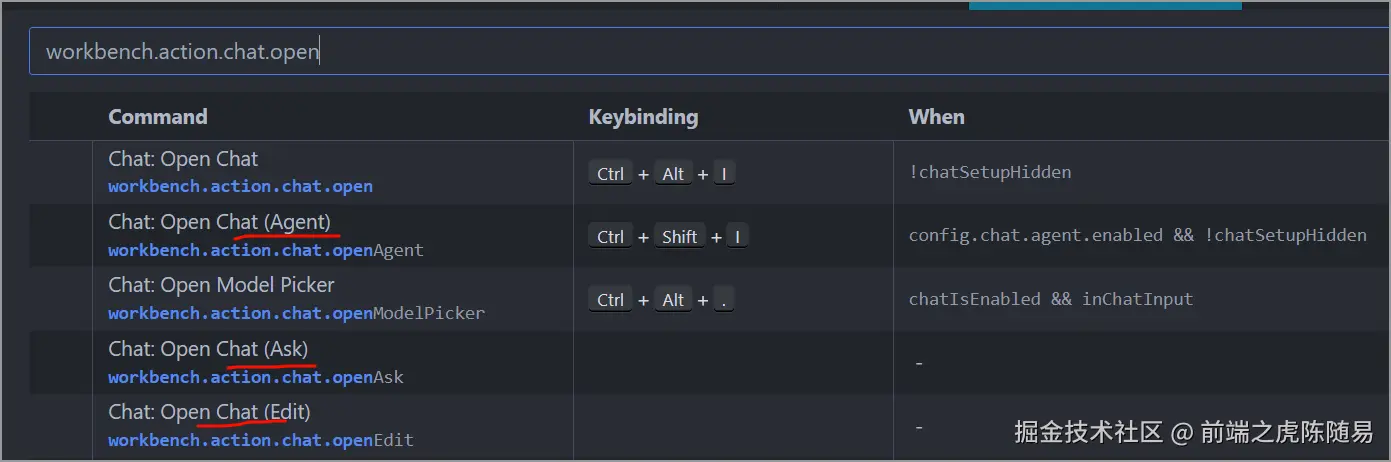Select the "Chat: Open Chat (Agent)" command
The width and height of the screenshot is (1391, 462).
tap(219, 222)
